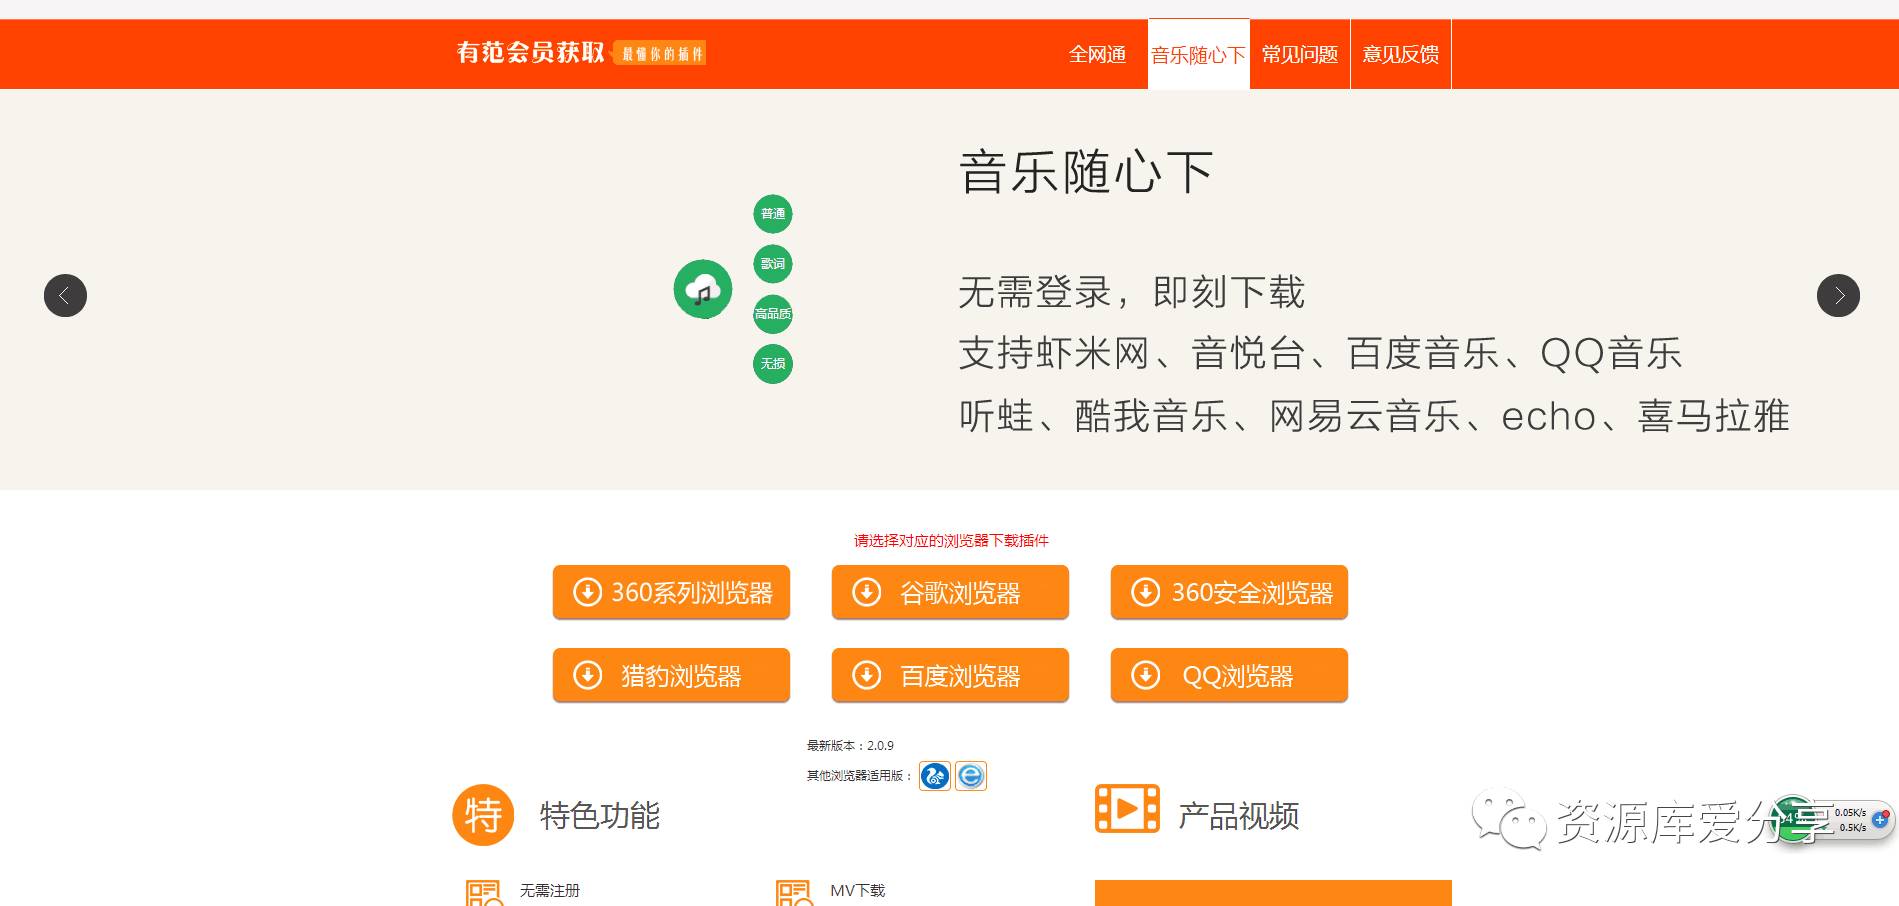This screenshot has width=1899, height=906.
Task: Click the orange film video icon
Action: 1127,809
